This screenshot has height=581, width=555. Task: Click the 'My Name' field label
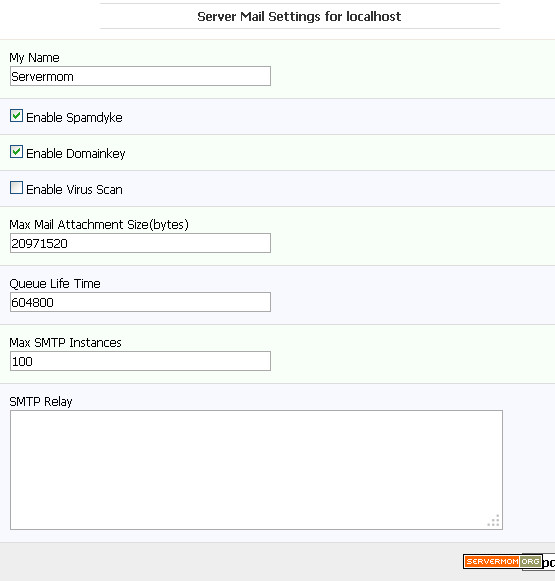[34, 58]
